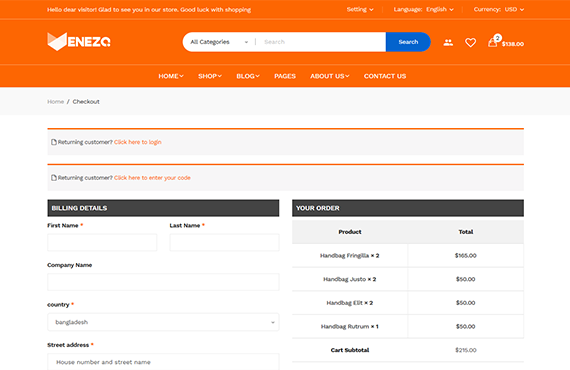The width and height of the screenshot is (570, 370).
Task: Go to Home breadcrumb link
Action: click(x=56, y=102)
